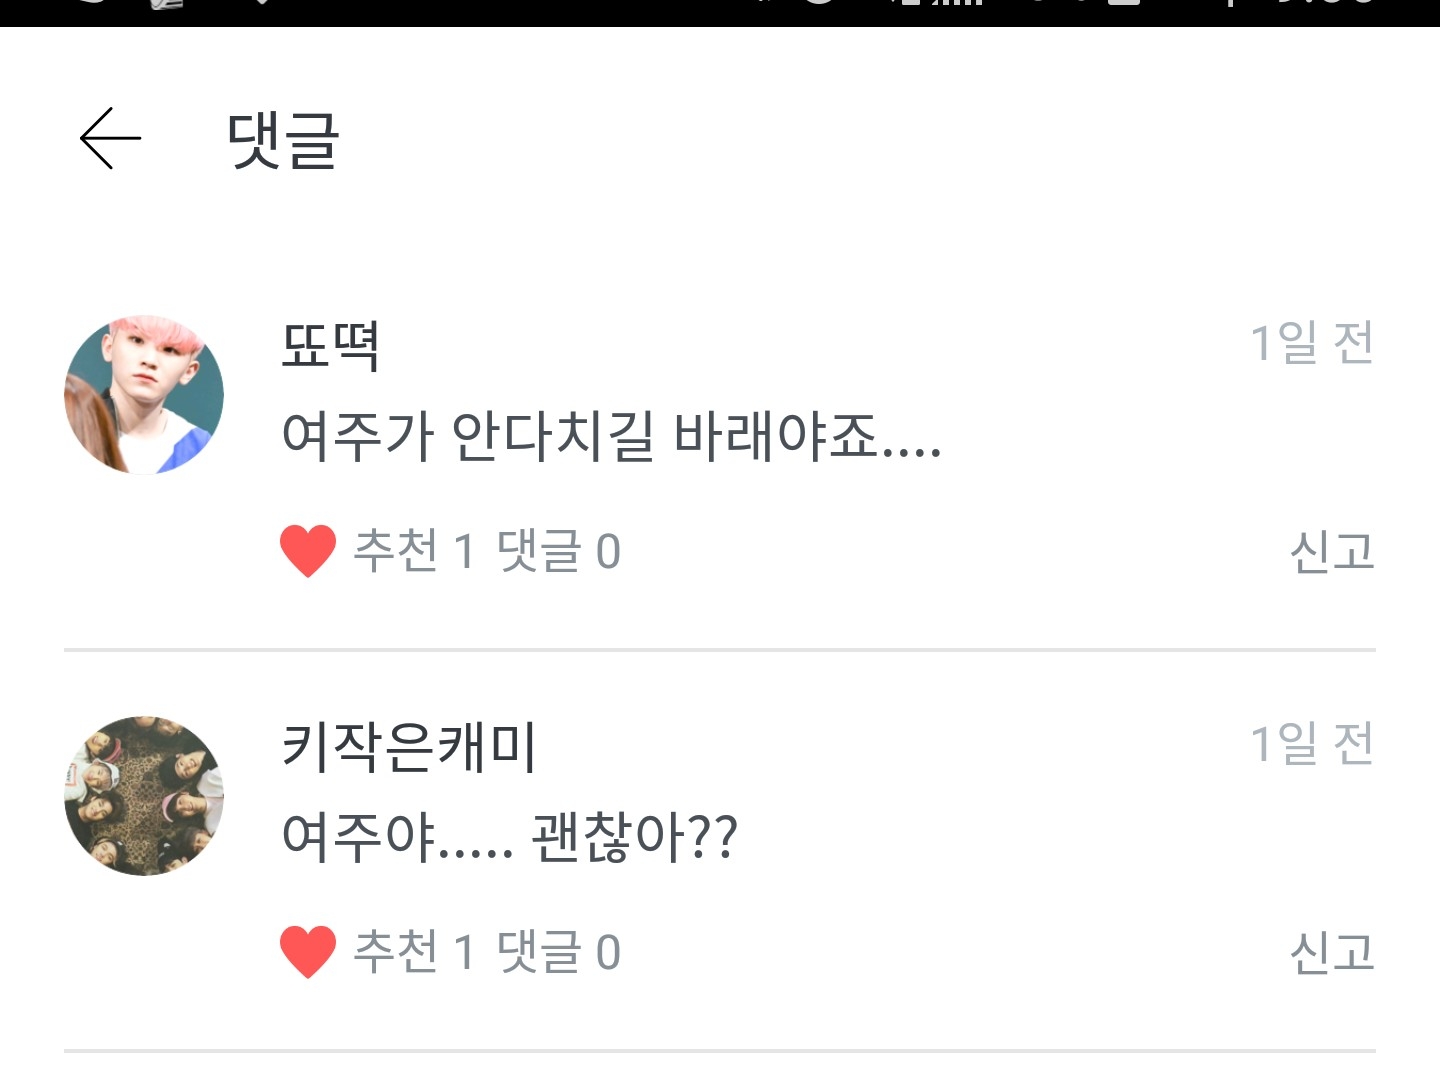The width and height of the screenshot is (1440, 1080).
Task: Tap the 댓글 page title
Action: tap(284, 140)
